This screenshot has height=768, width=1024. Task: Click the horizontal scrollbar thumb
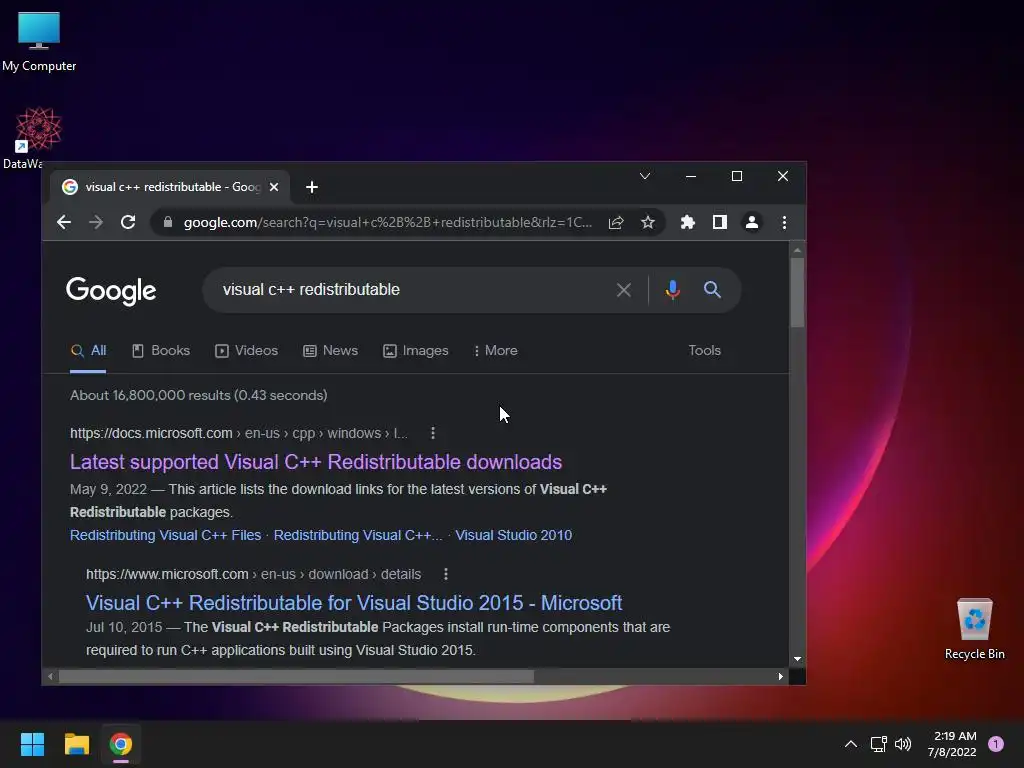[x=296, y=677]
